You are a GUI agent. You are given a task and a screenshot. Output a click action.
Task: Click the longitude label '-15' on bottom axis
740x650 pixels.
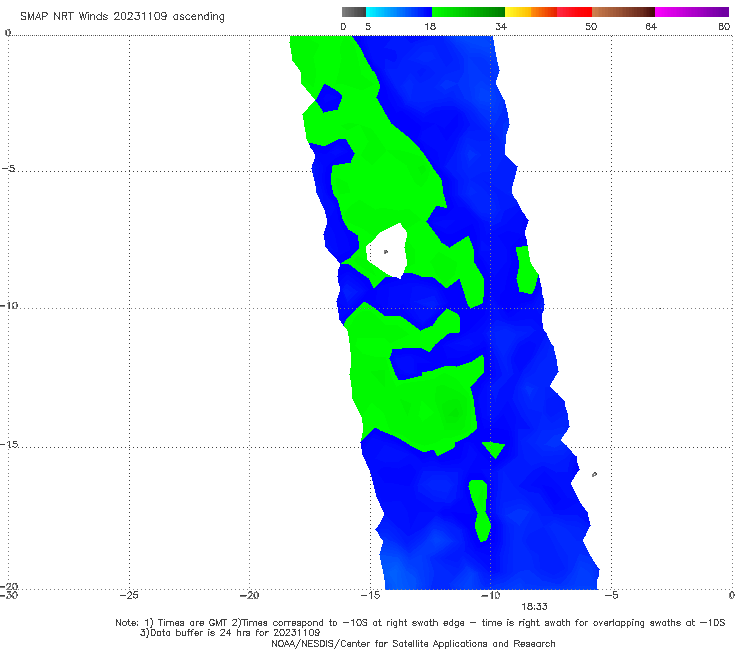point(370,595)
